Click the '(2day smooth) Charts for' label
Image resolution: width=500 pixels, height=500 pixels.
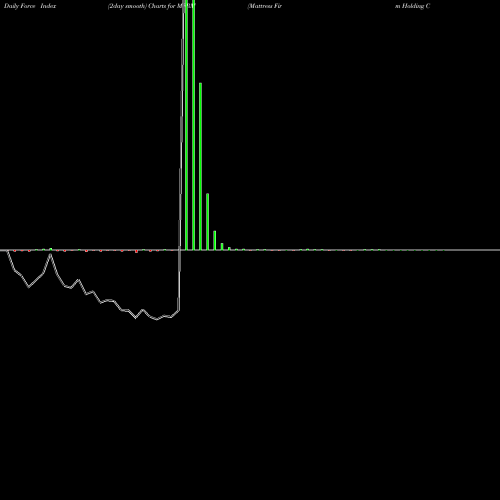[142, 6]
